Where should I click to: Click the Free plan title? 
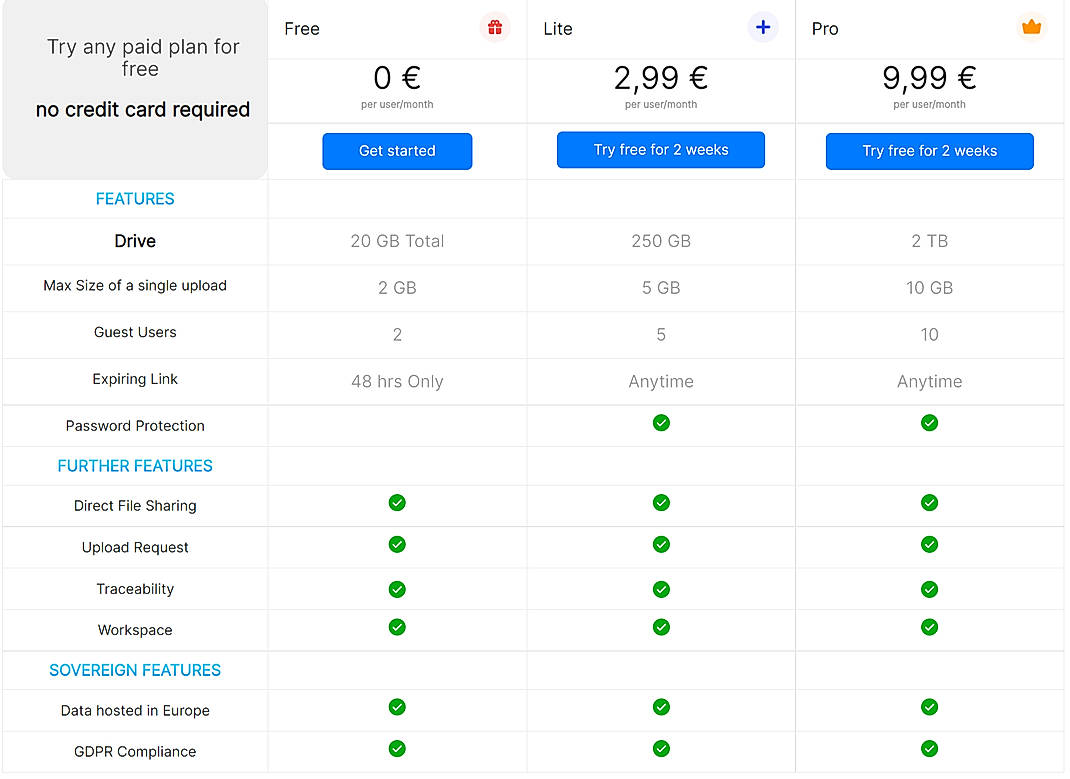click(302, 29)
